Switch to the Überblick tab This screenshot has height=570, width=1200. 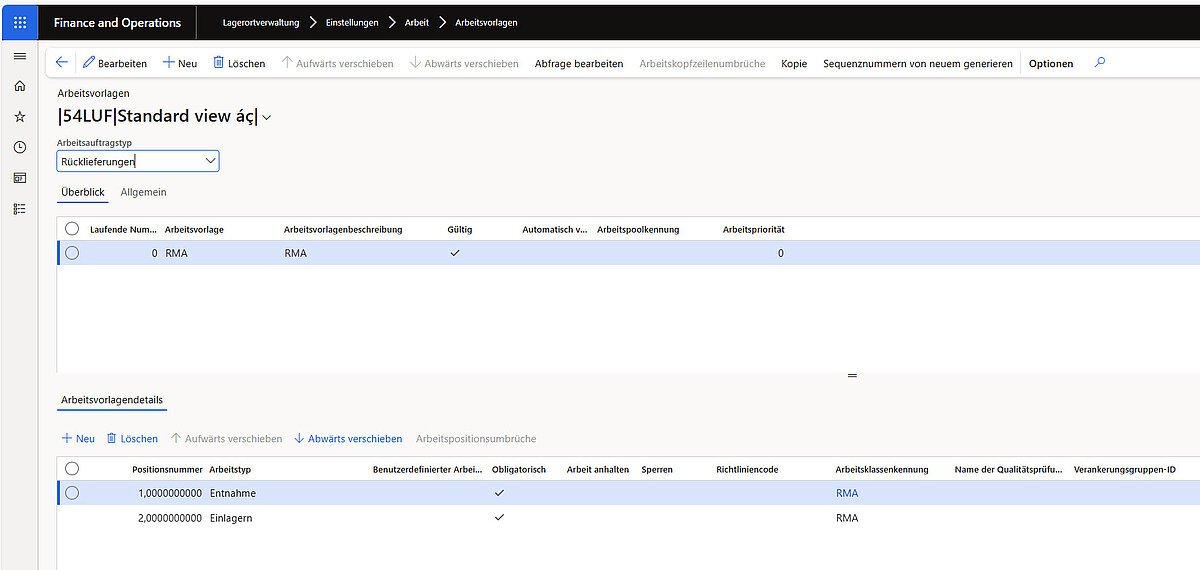(x=83, y=192)
